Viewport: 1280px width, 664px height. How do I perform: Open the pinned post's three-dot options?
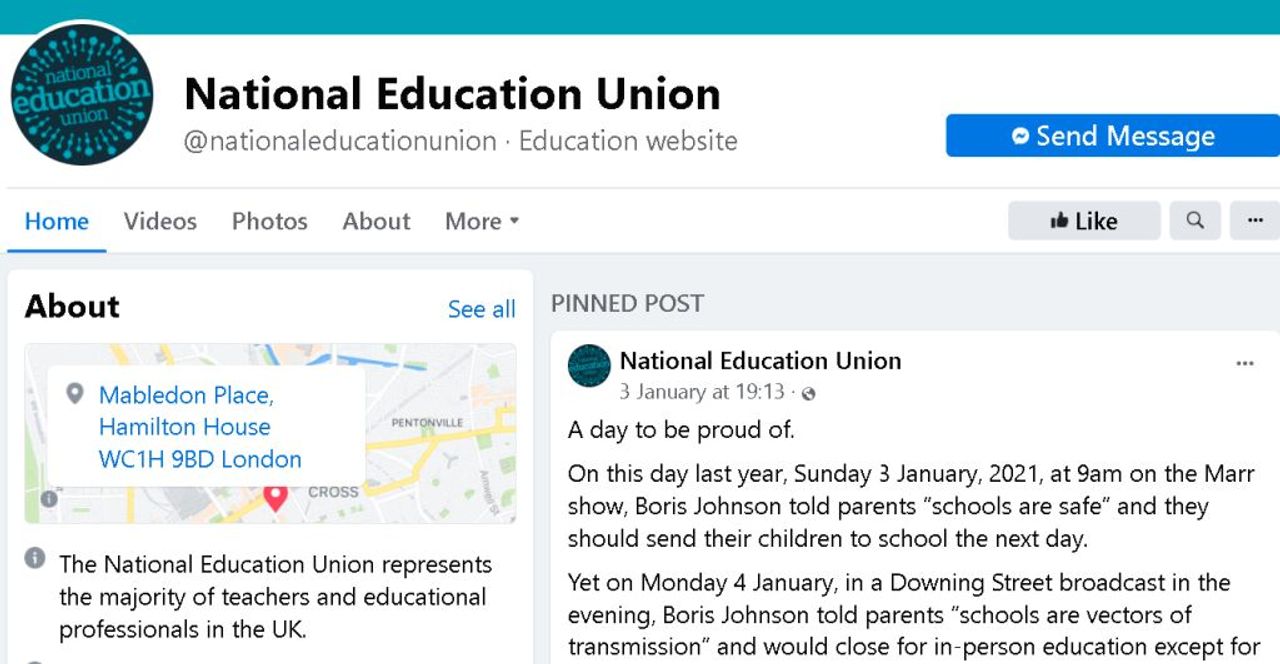[x=1245, y=363]
